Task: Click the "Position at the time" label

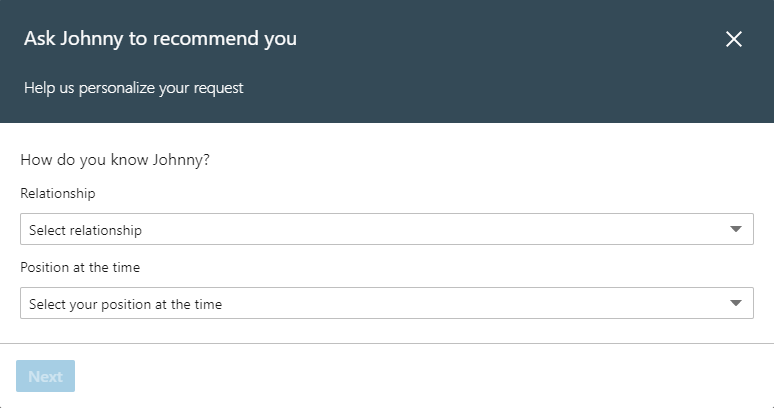Action: click(x=78, y=267)
